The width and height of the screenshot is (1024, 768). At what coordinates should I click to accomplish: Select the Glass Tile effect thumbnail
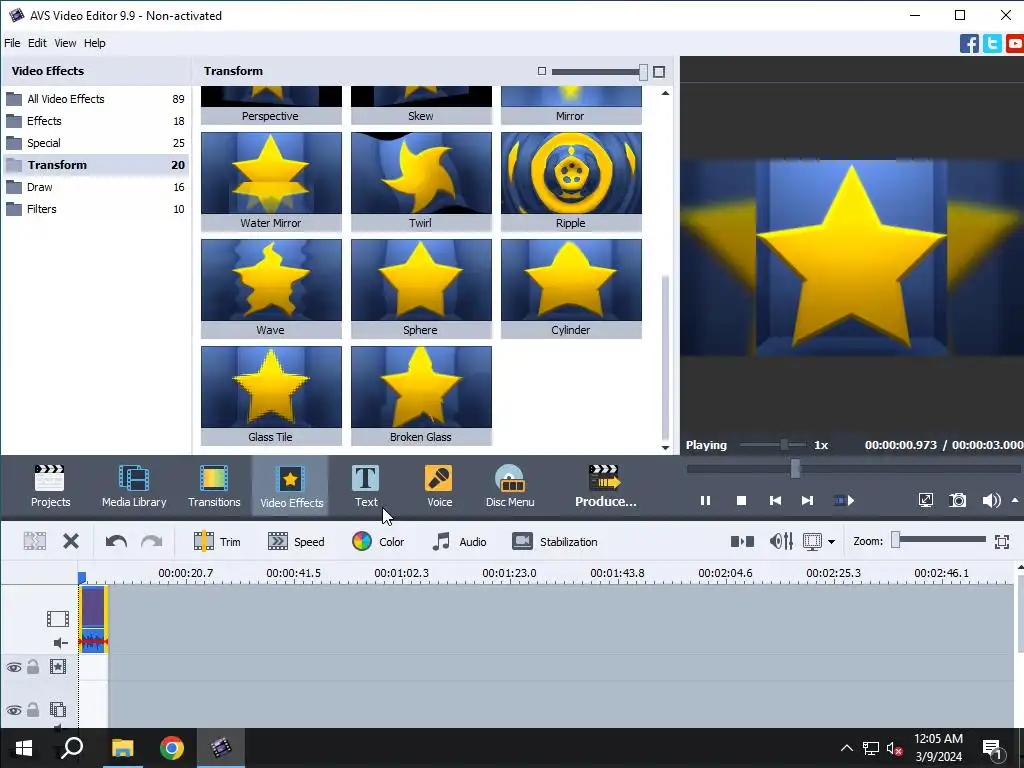(x=271, y=396)
